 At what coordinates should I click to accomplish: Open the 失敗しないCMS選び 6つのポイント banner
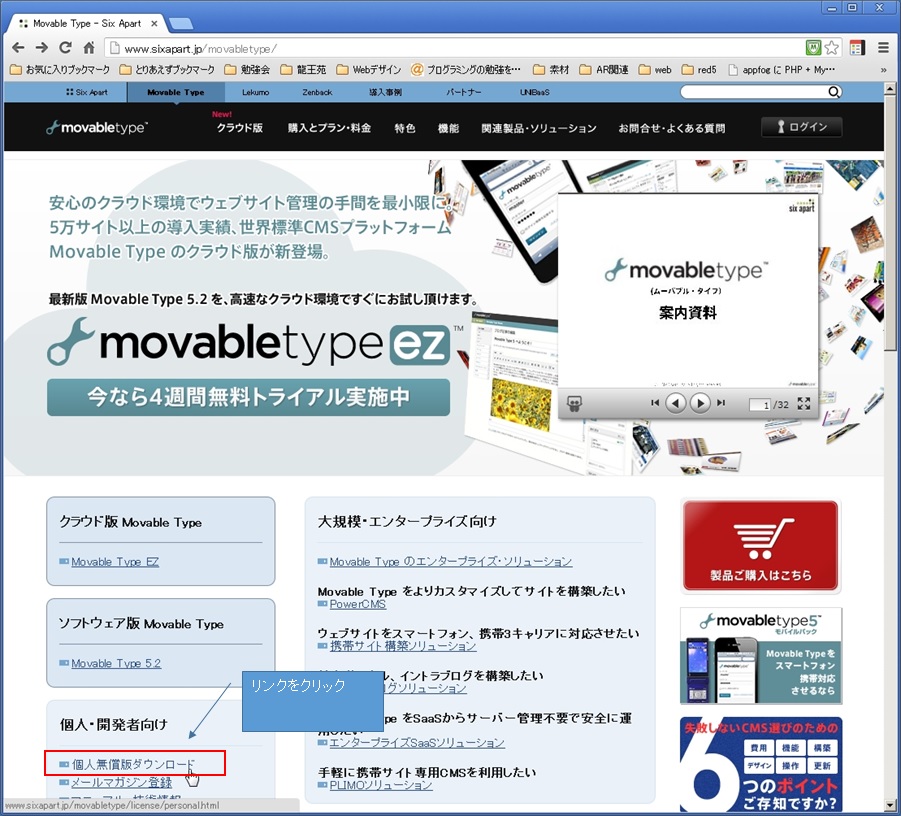[761, 764]
